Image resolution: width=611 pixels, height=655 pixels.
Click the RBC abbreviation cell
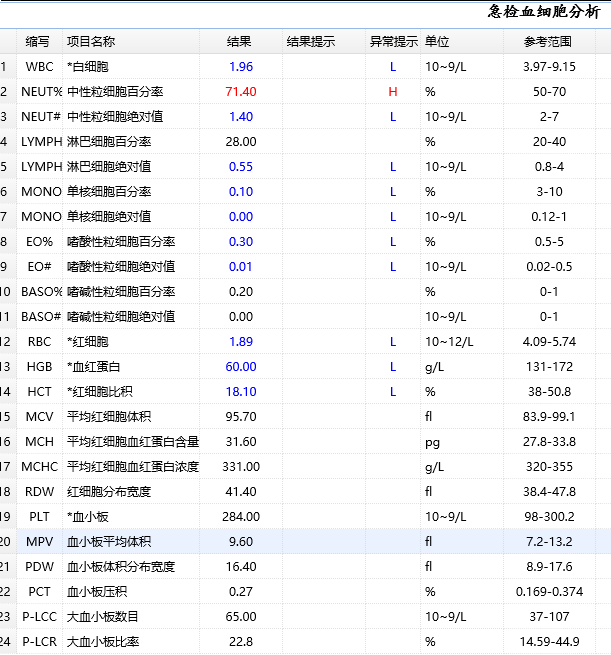click(x=40, y=342)
